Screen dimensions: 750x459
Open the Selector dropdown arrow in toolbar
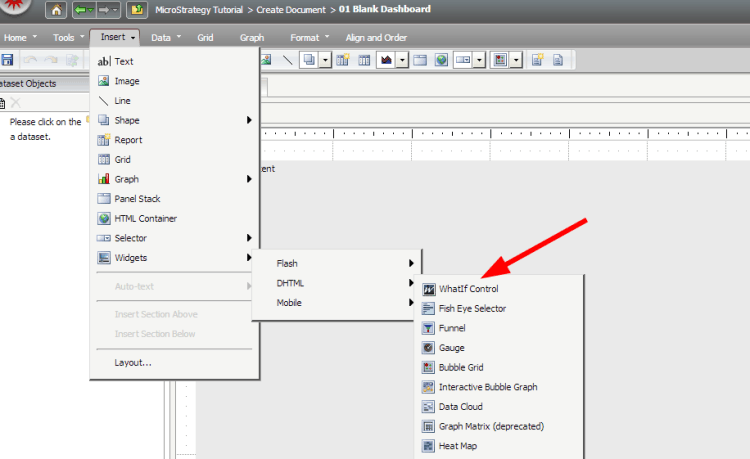(x=479, y=60)
